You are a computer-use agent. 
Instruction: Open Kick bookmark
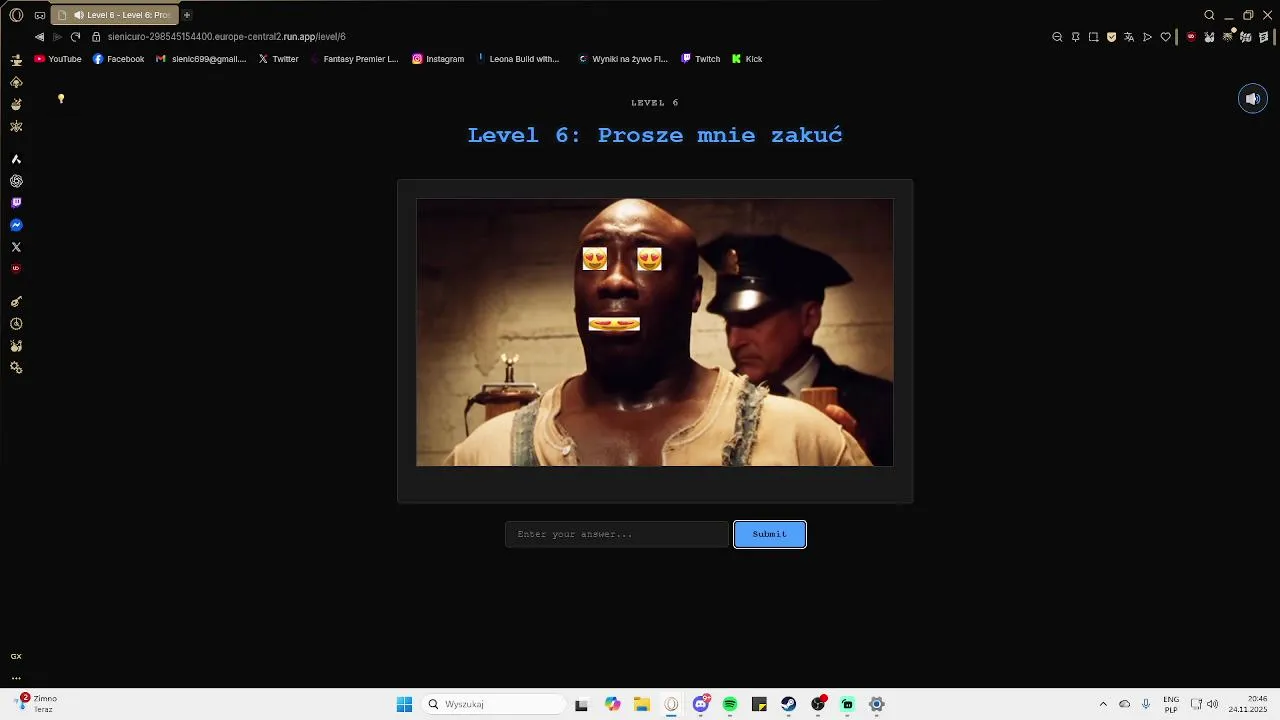pyautogui.click(x=747, y=59)
